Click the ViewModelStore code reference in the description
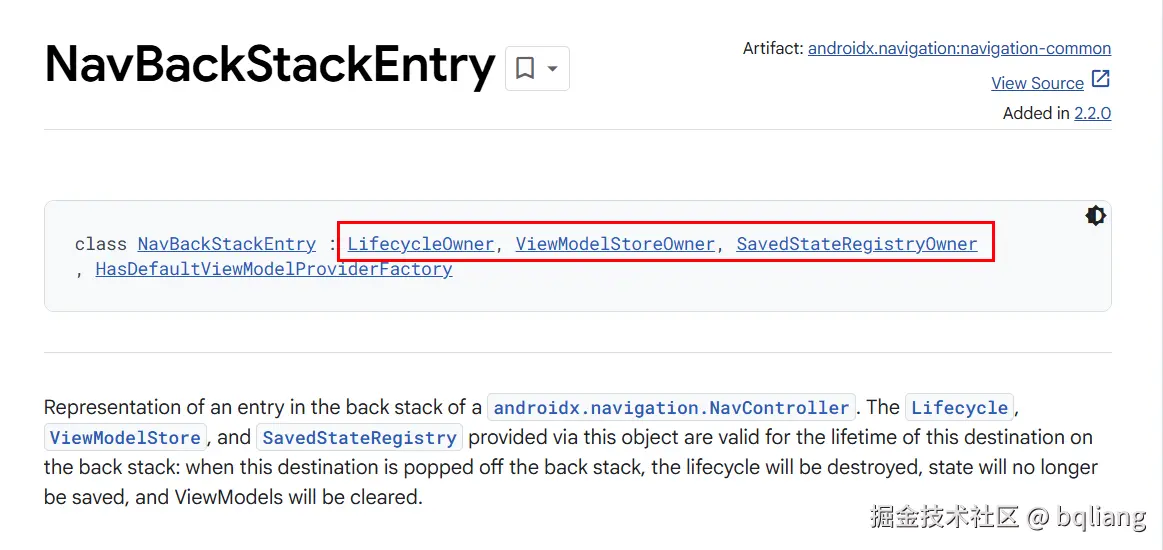The image size is (1163, 550). pos(125,438)
